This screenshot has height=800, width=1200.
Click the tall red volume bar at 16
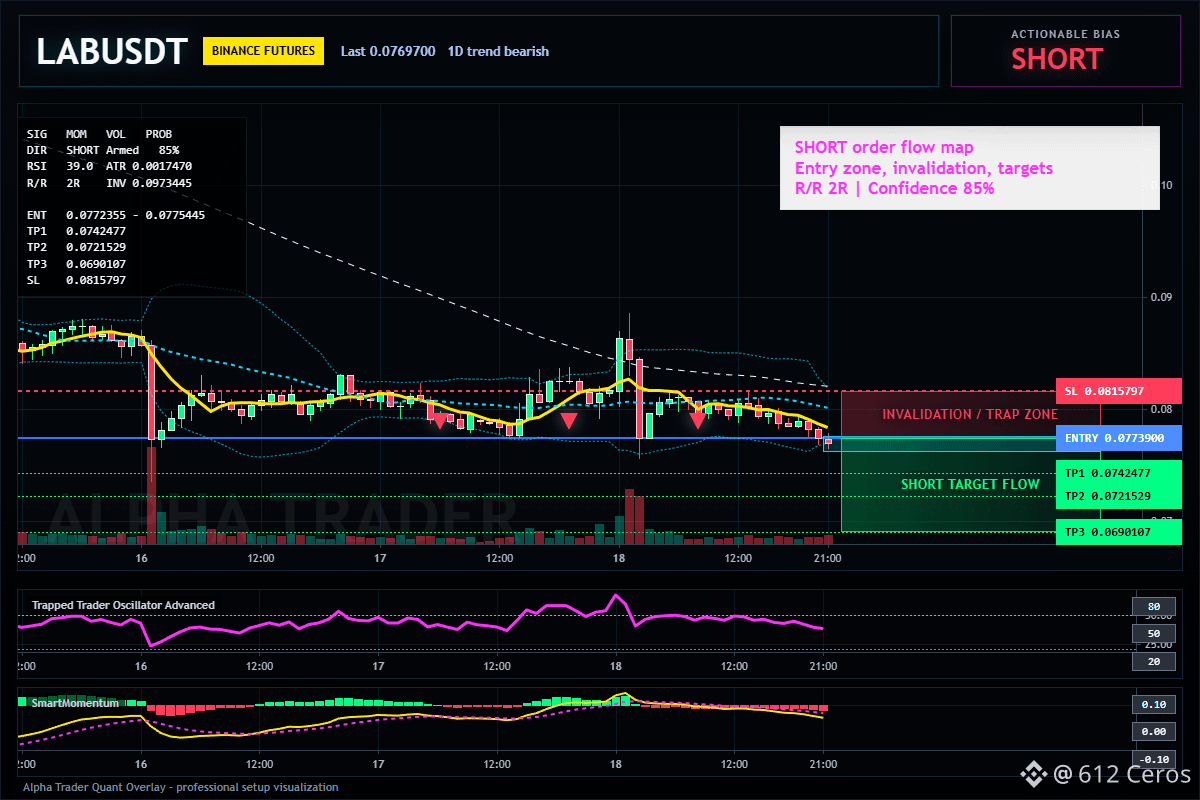click(152, 494)
